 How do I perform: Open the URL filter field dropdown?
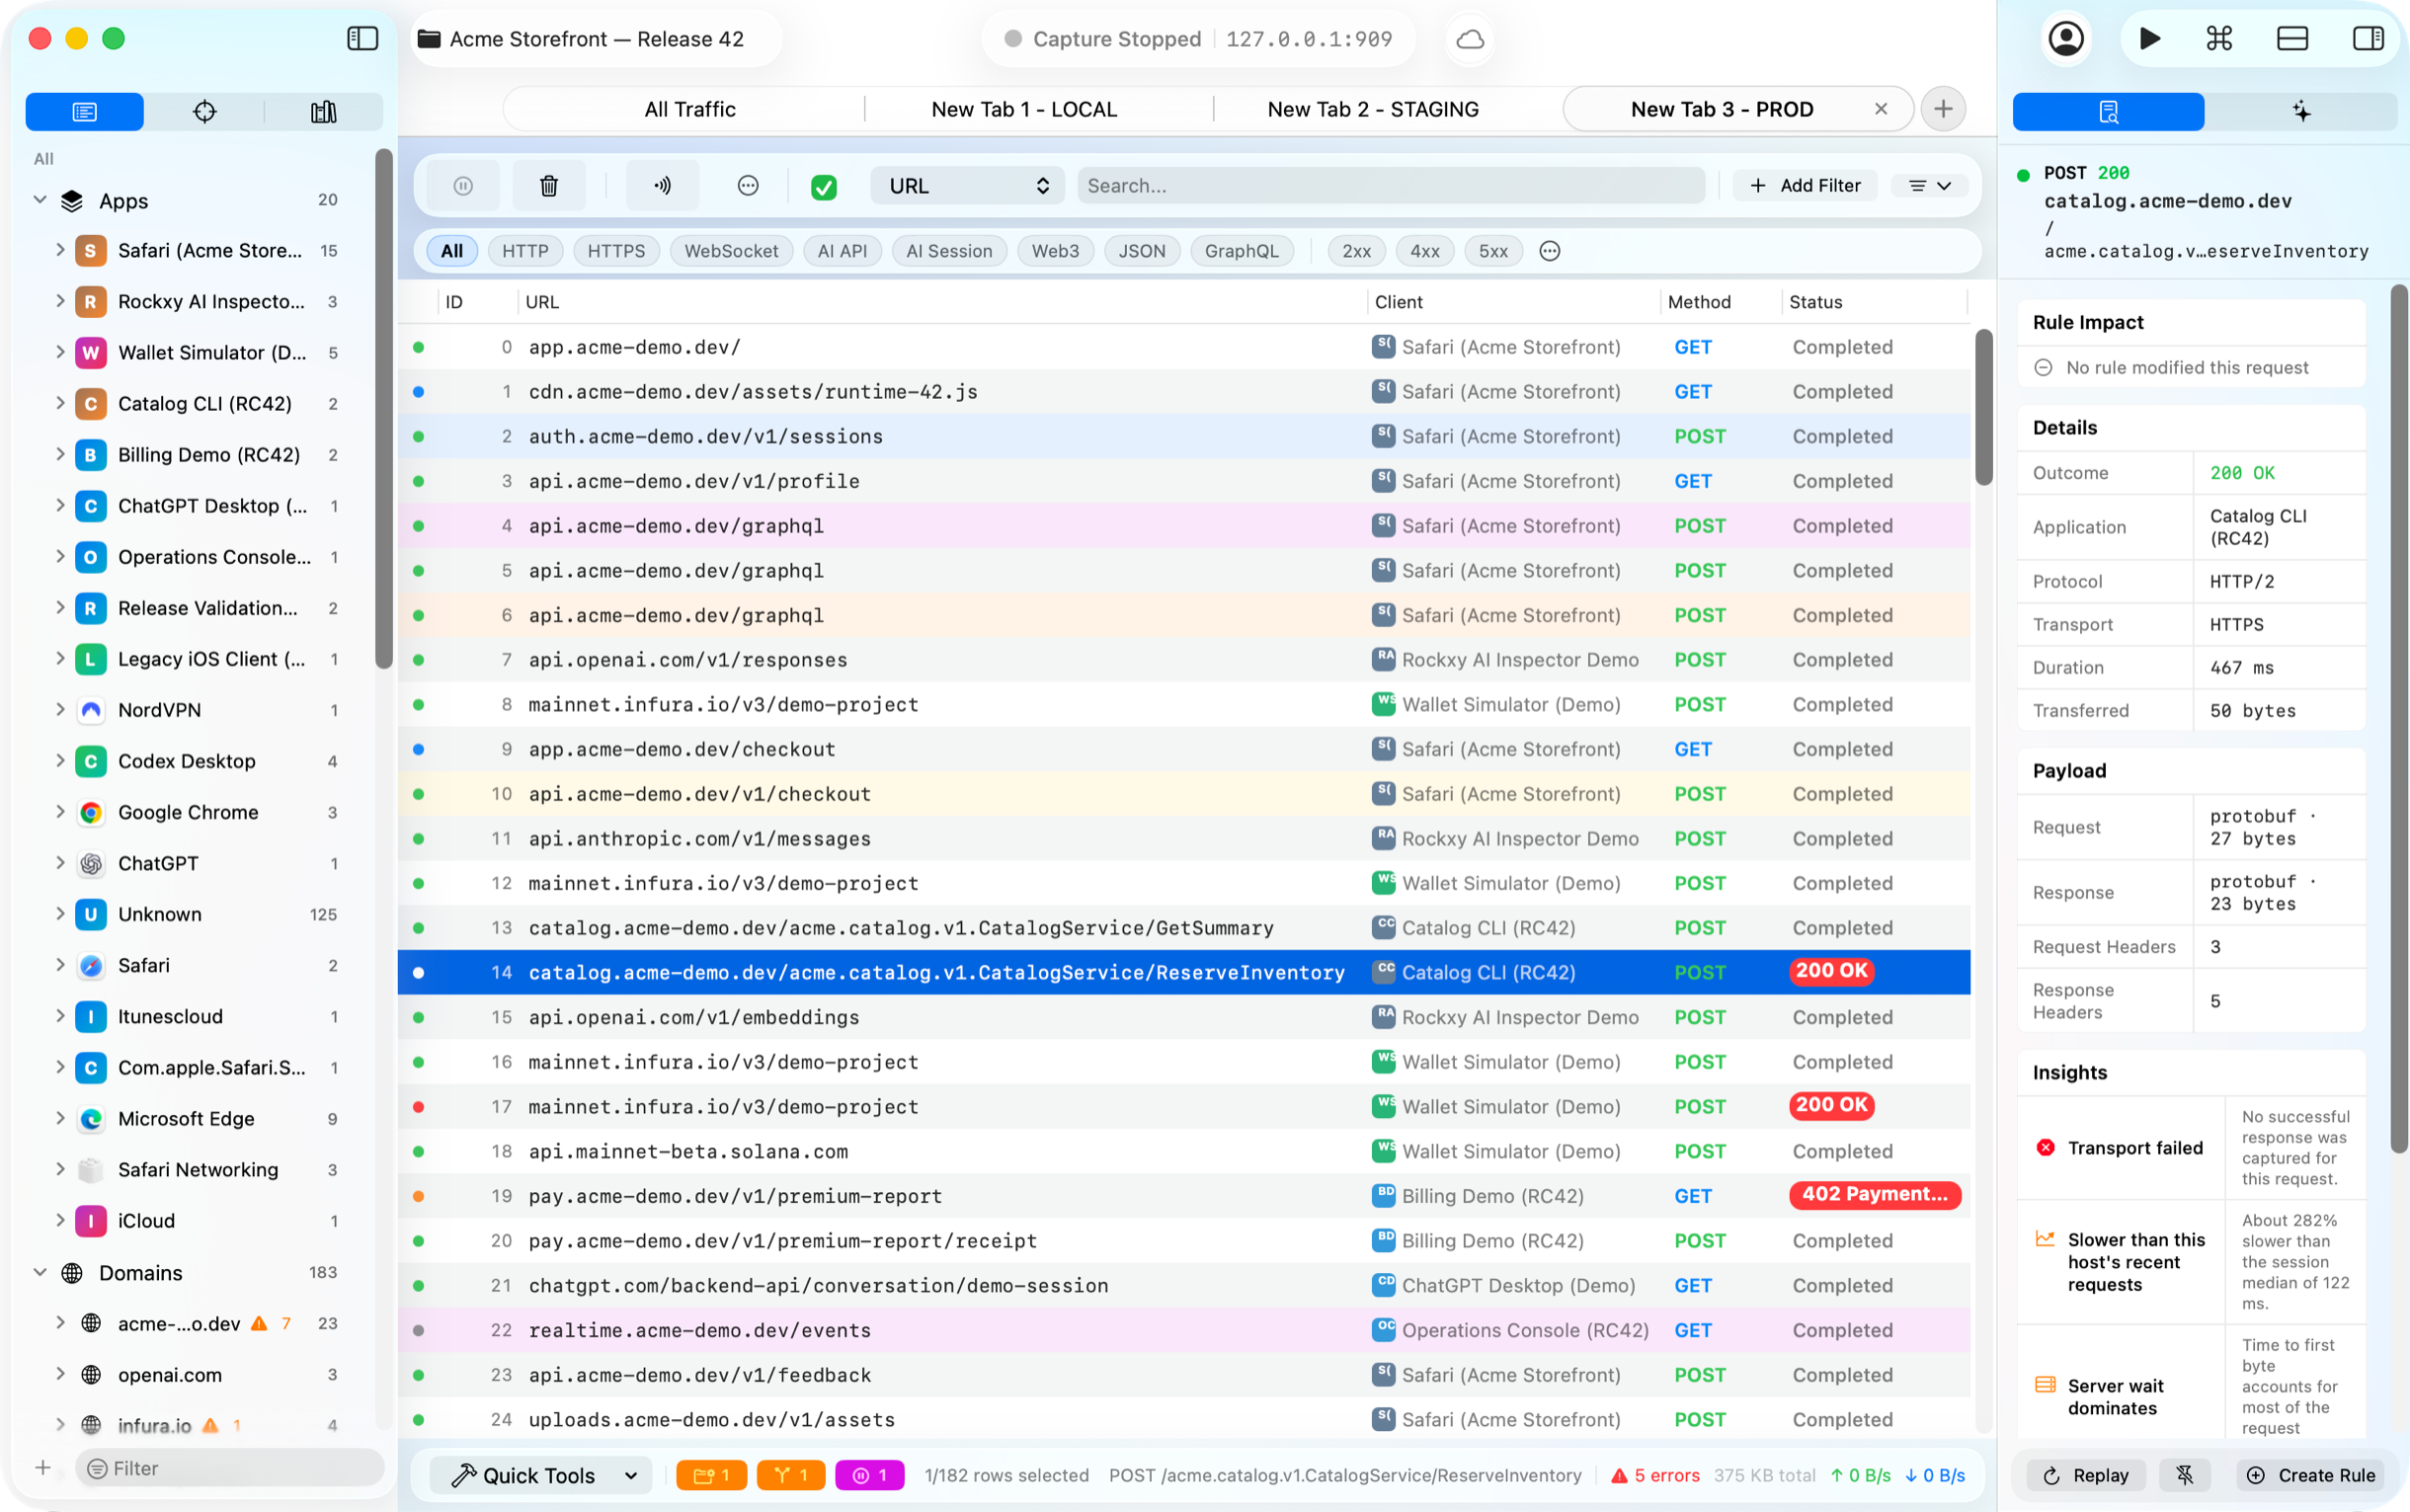point(967,186)
